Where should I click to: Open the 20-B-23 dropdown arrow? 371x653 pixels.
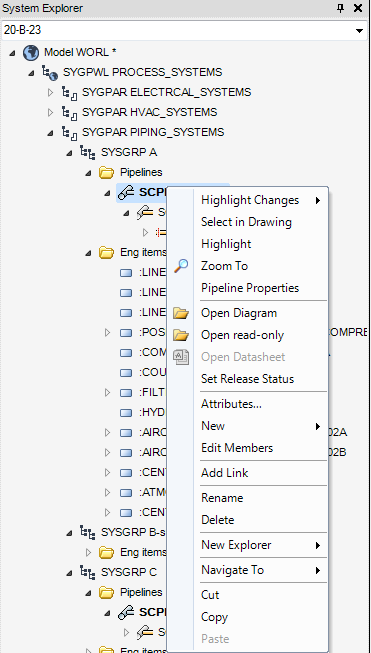(359, 31)
